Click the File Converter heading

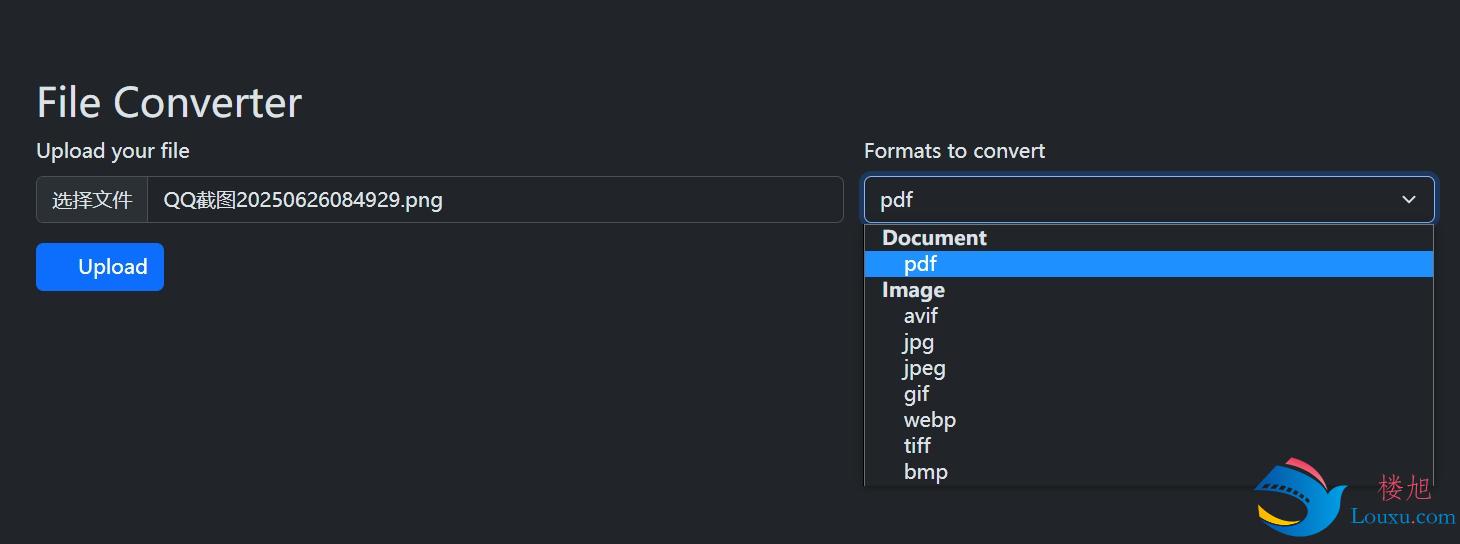click(x=169, y=102)
